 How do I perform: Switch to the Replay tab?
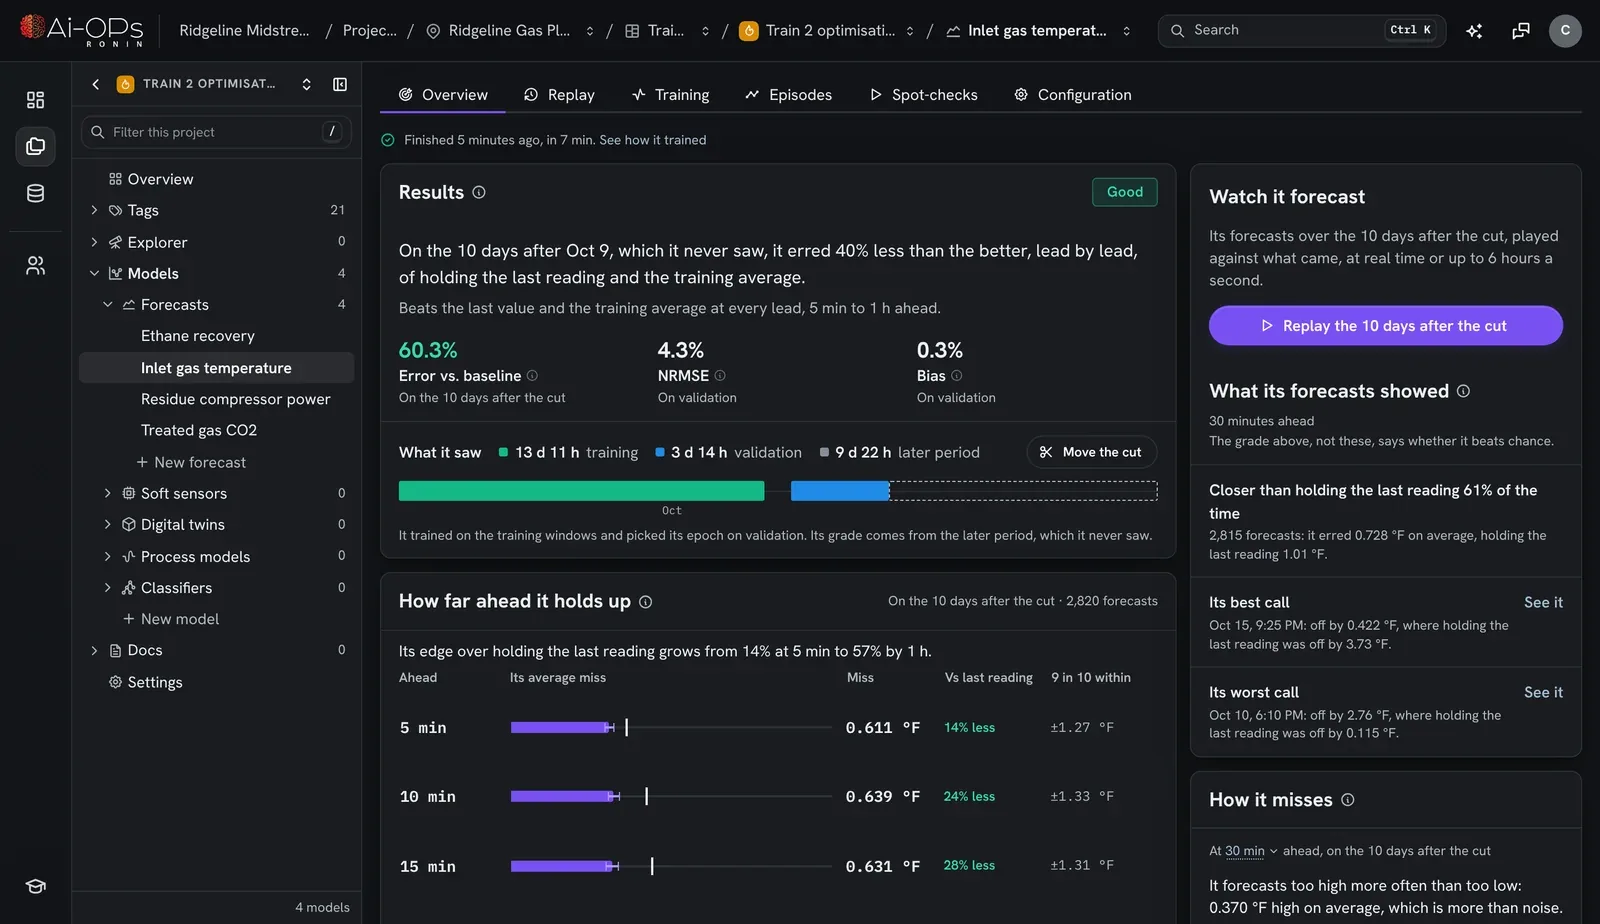click(x=559, y=95)
